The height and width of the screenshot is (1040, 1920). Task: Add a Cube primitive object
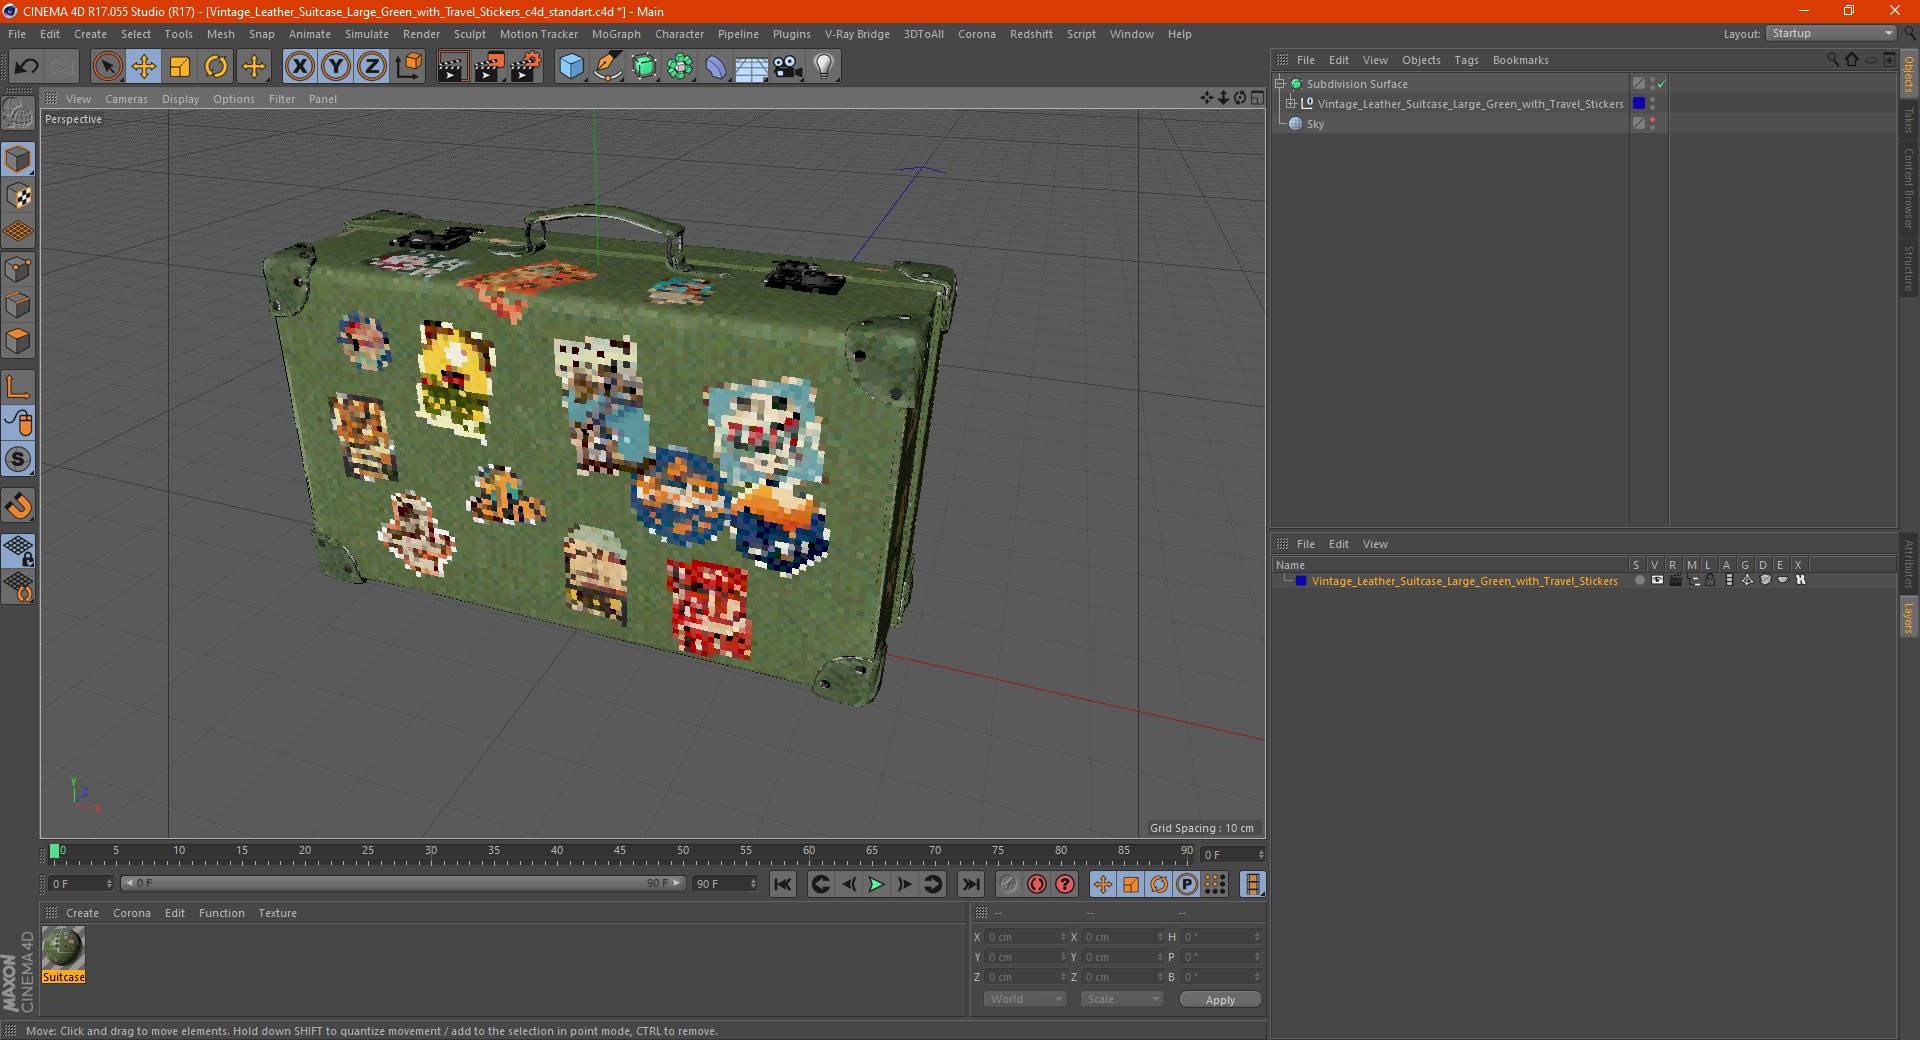point(571,67)
